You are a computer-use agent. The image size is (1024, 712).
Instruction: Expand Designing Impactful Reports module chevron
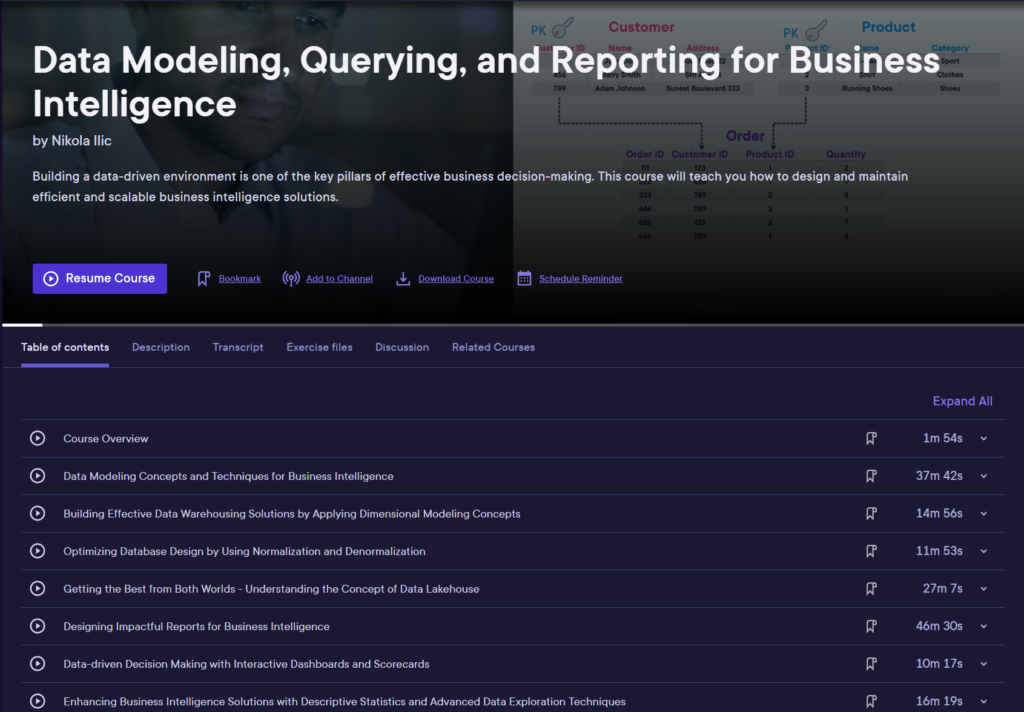(984, 626)
